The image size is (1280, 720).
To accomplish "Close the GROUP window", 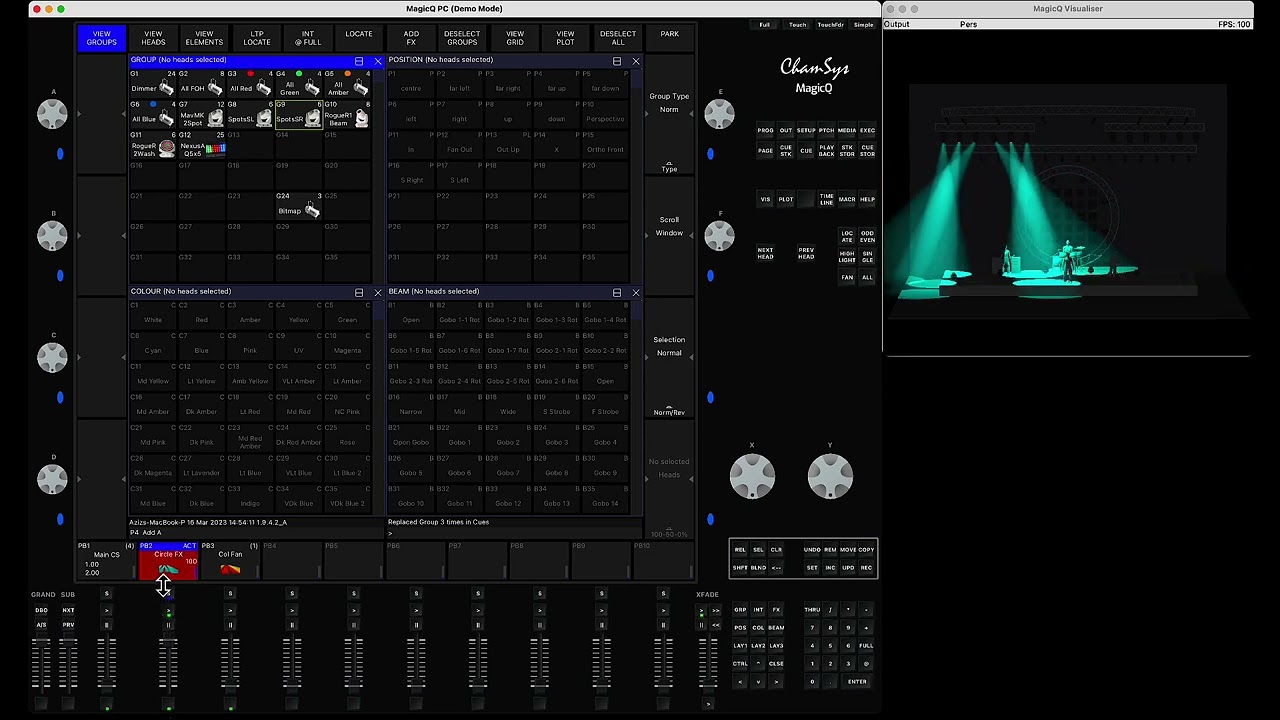I will click(x=377, y=61).
